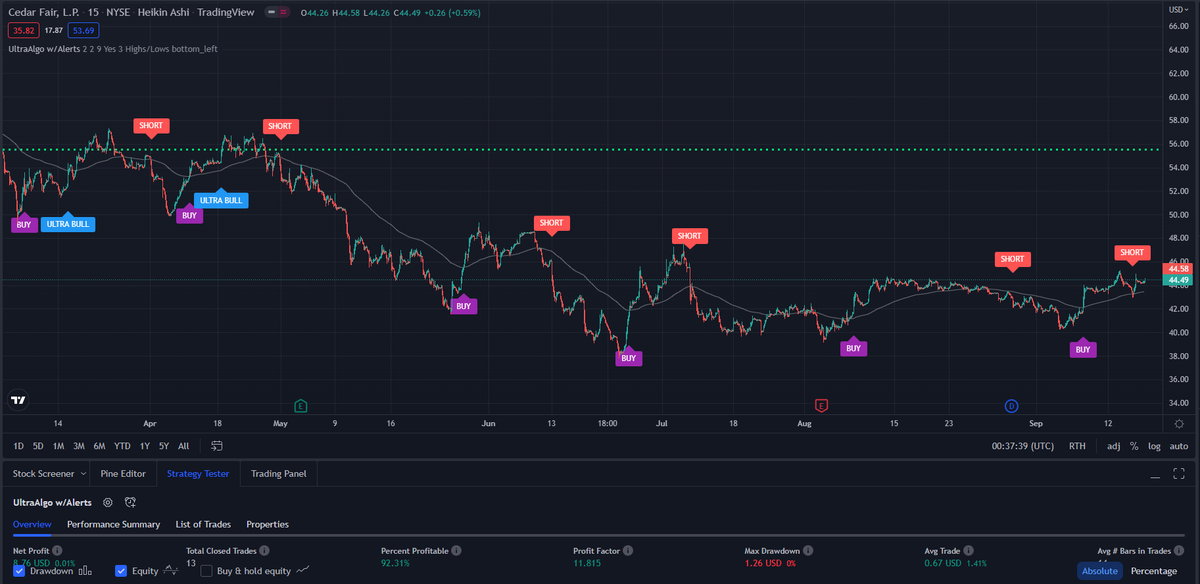
Task: Click the blue dividend D marker
Action: click(x=1011, y=405)
